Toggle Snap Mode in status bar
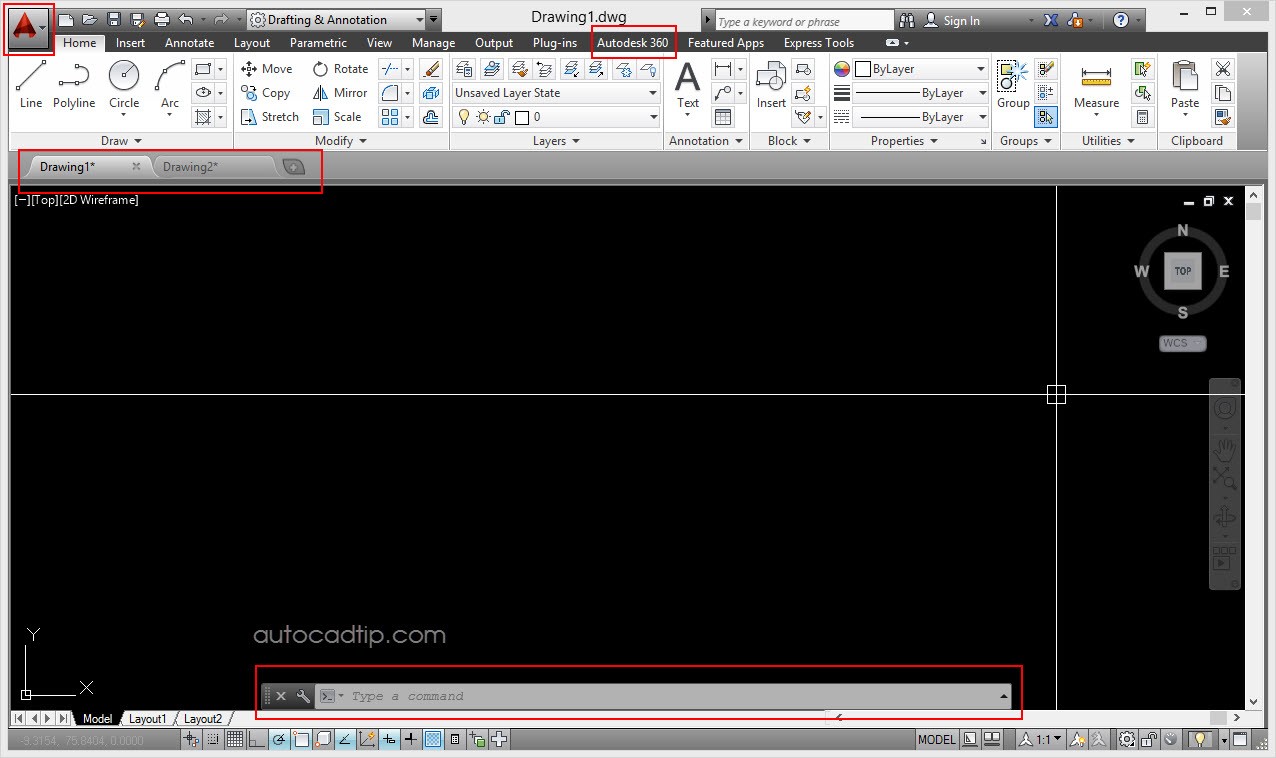 212,740
